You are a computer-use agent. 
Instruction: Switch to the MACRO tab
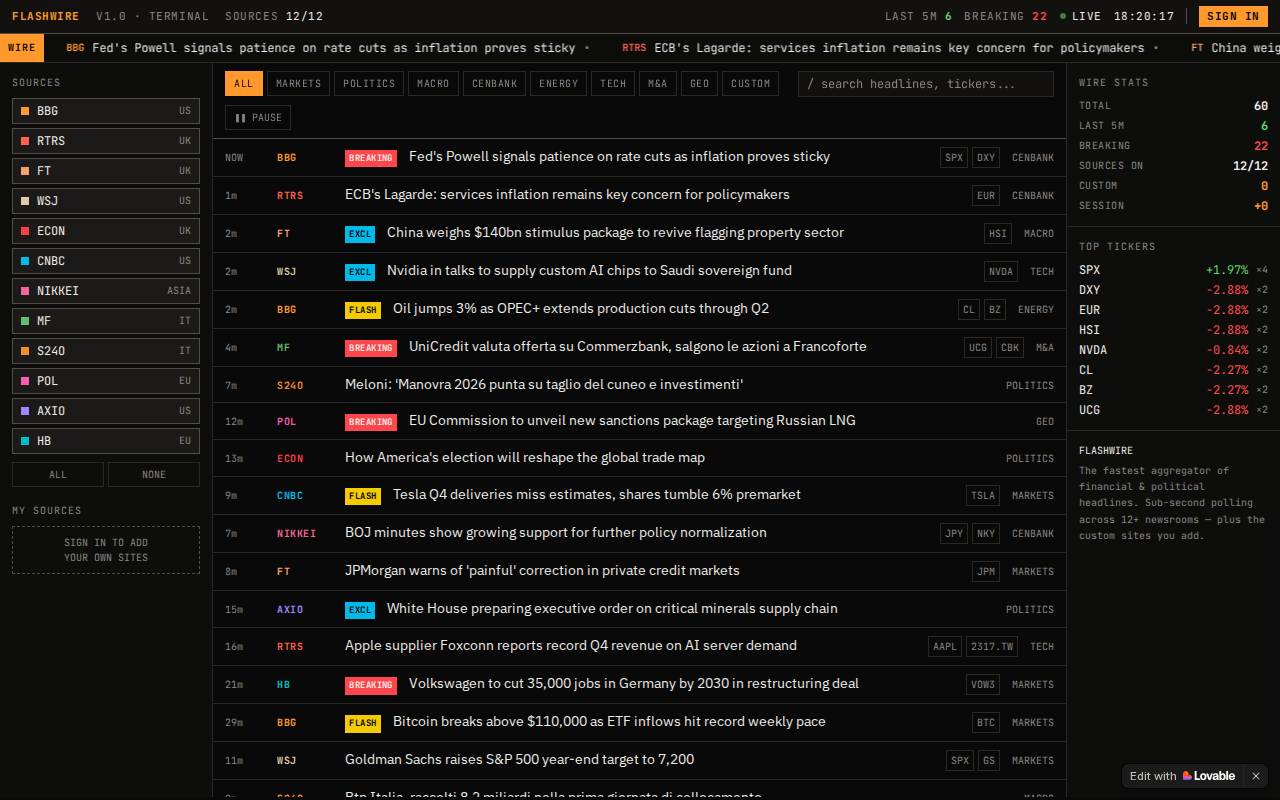click(x=433, y=84)
